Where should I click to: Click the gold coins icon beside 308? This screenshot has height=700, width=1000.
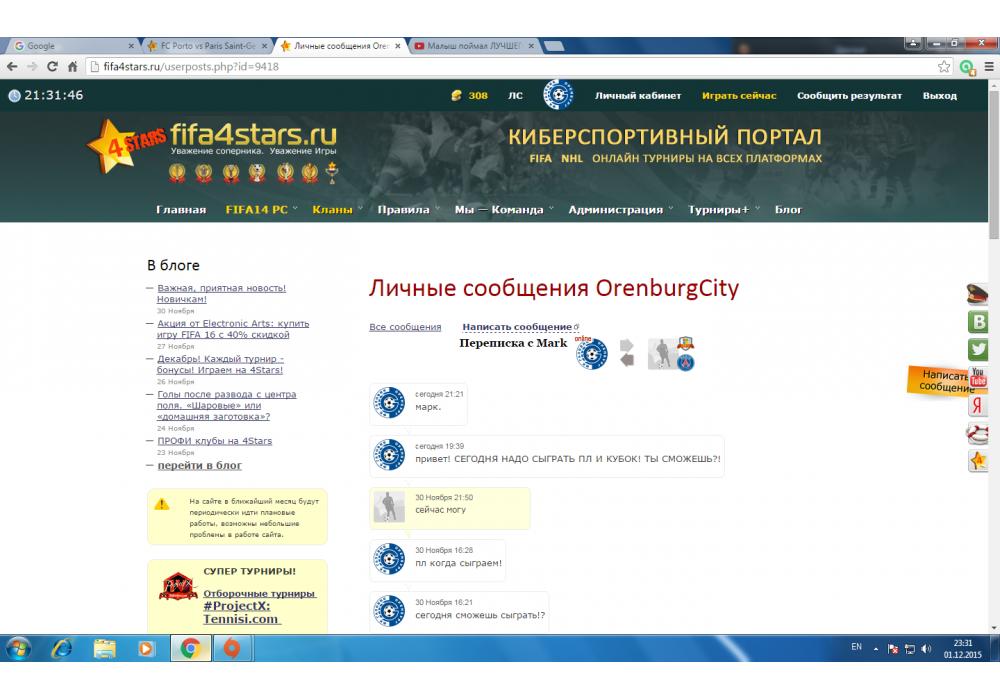click(x=457, y=96)
